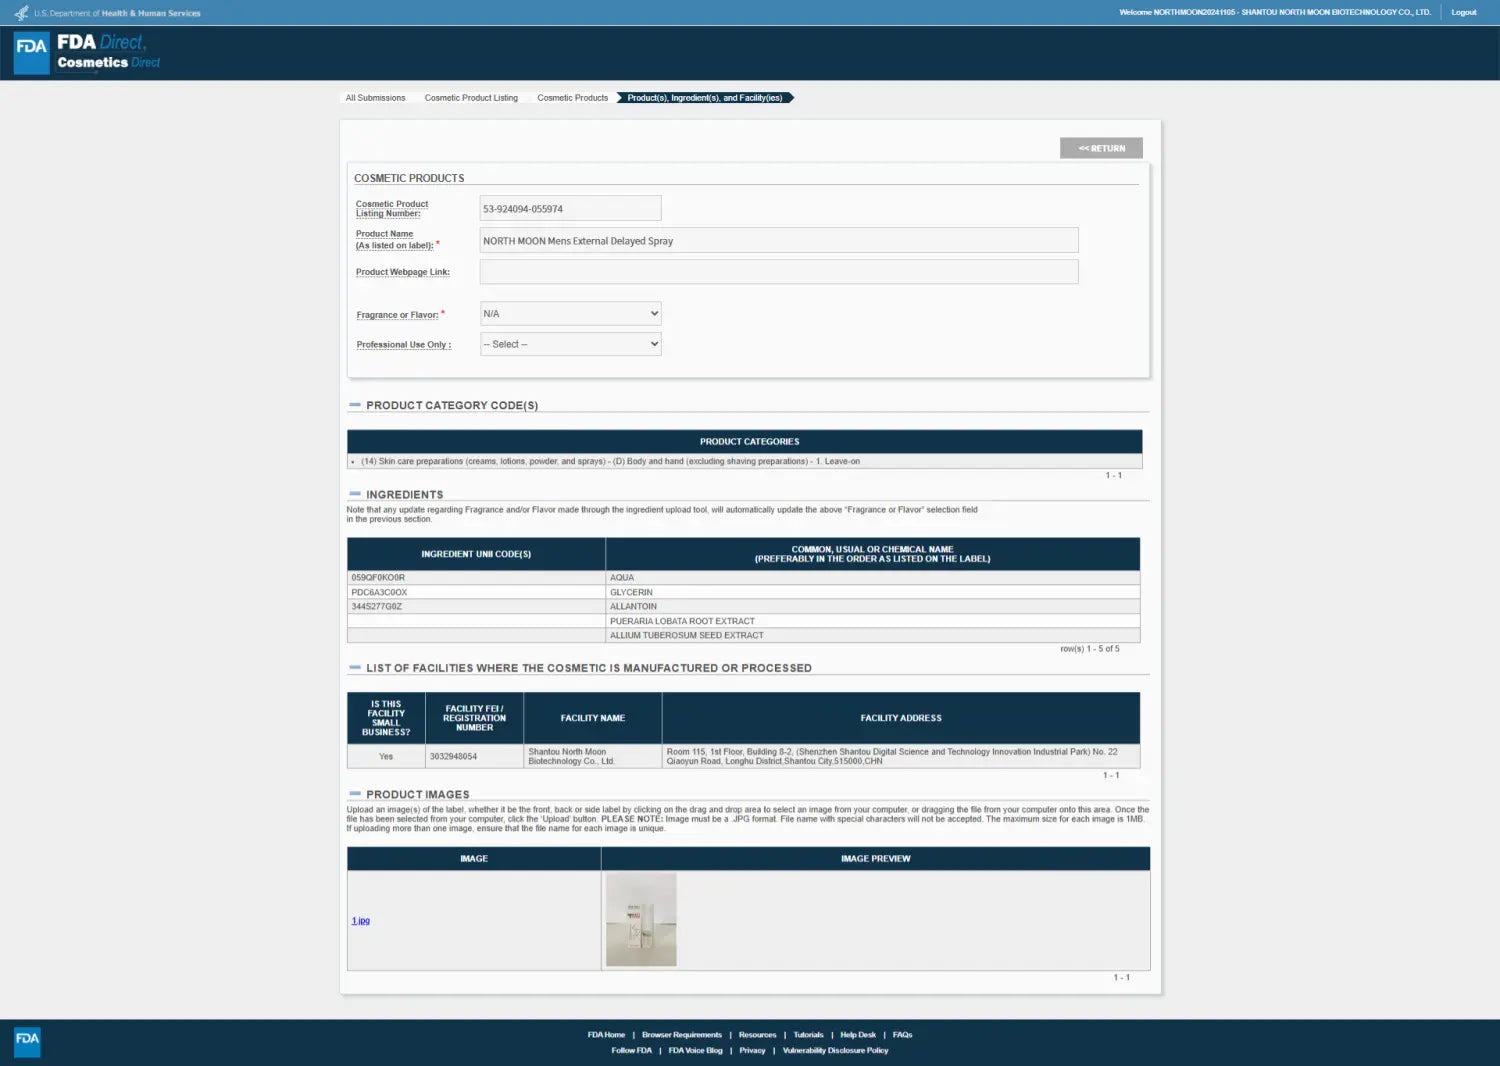
Task: Click the ALLANTOIN ingredient cell
Action: pyautogui.click(x=872, y=607)
